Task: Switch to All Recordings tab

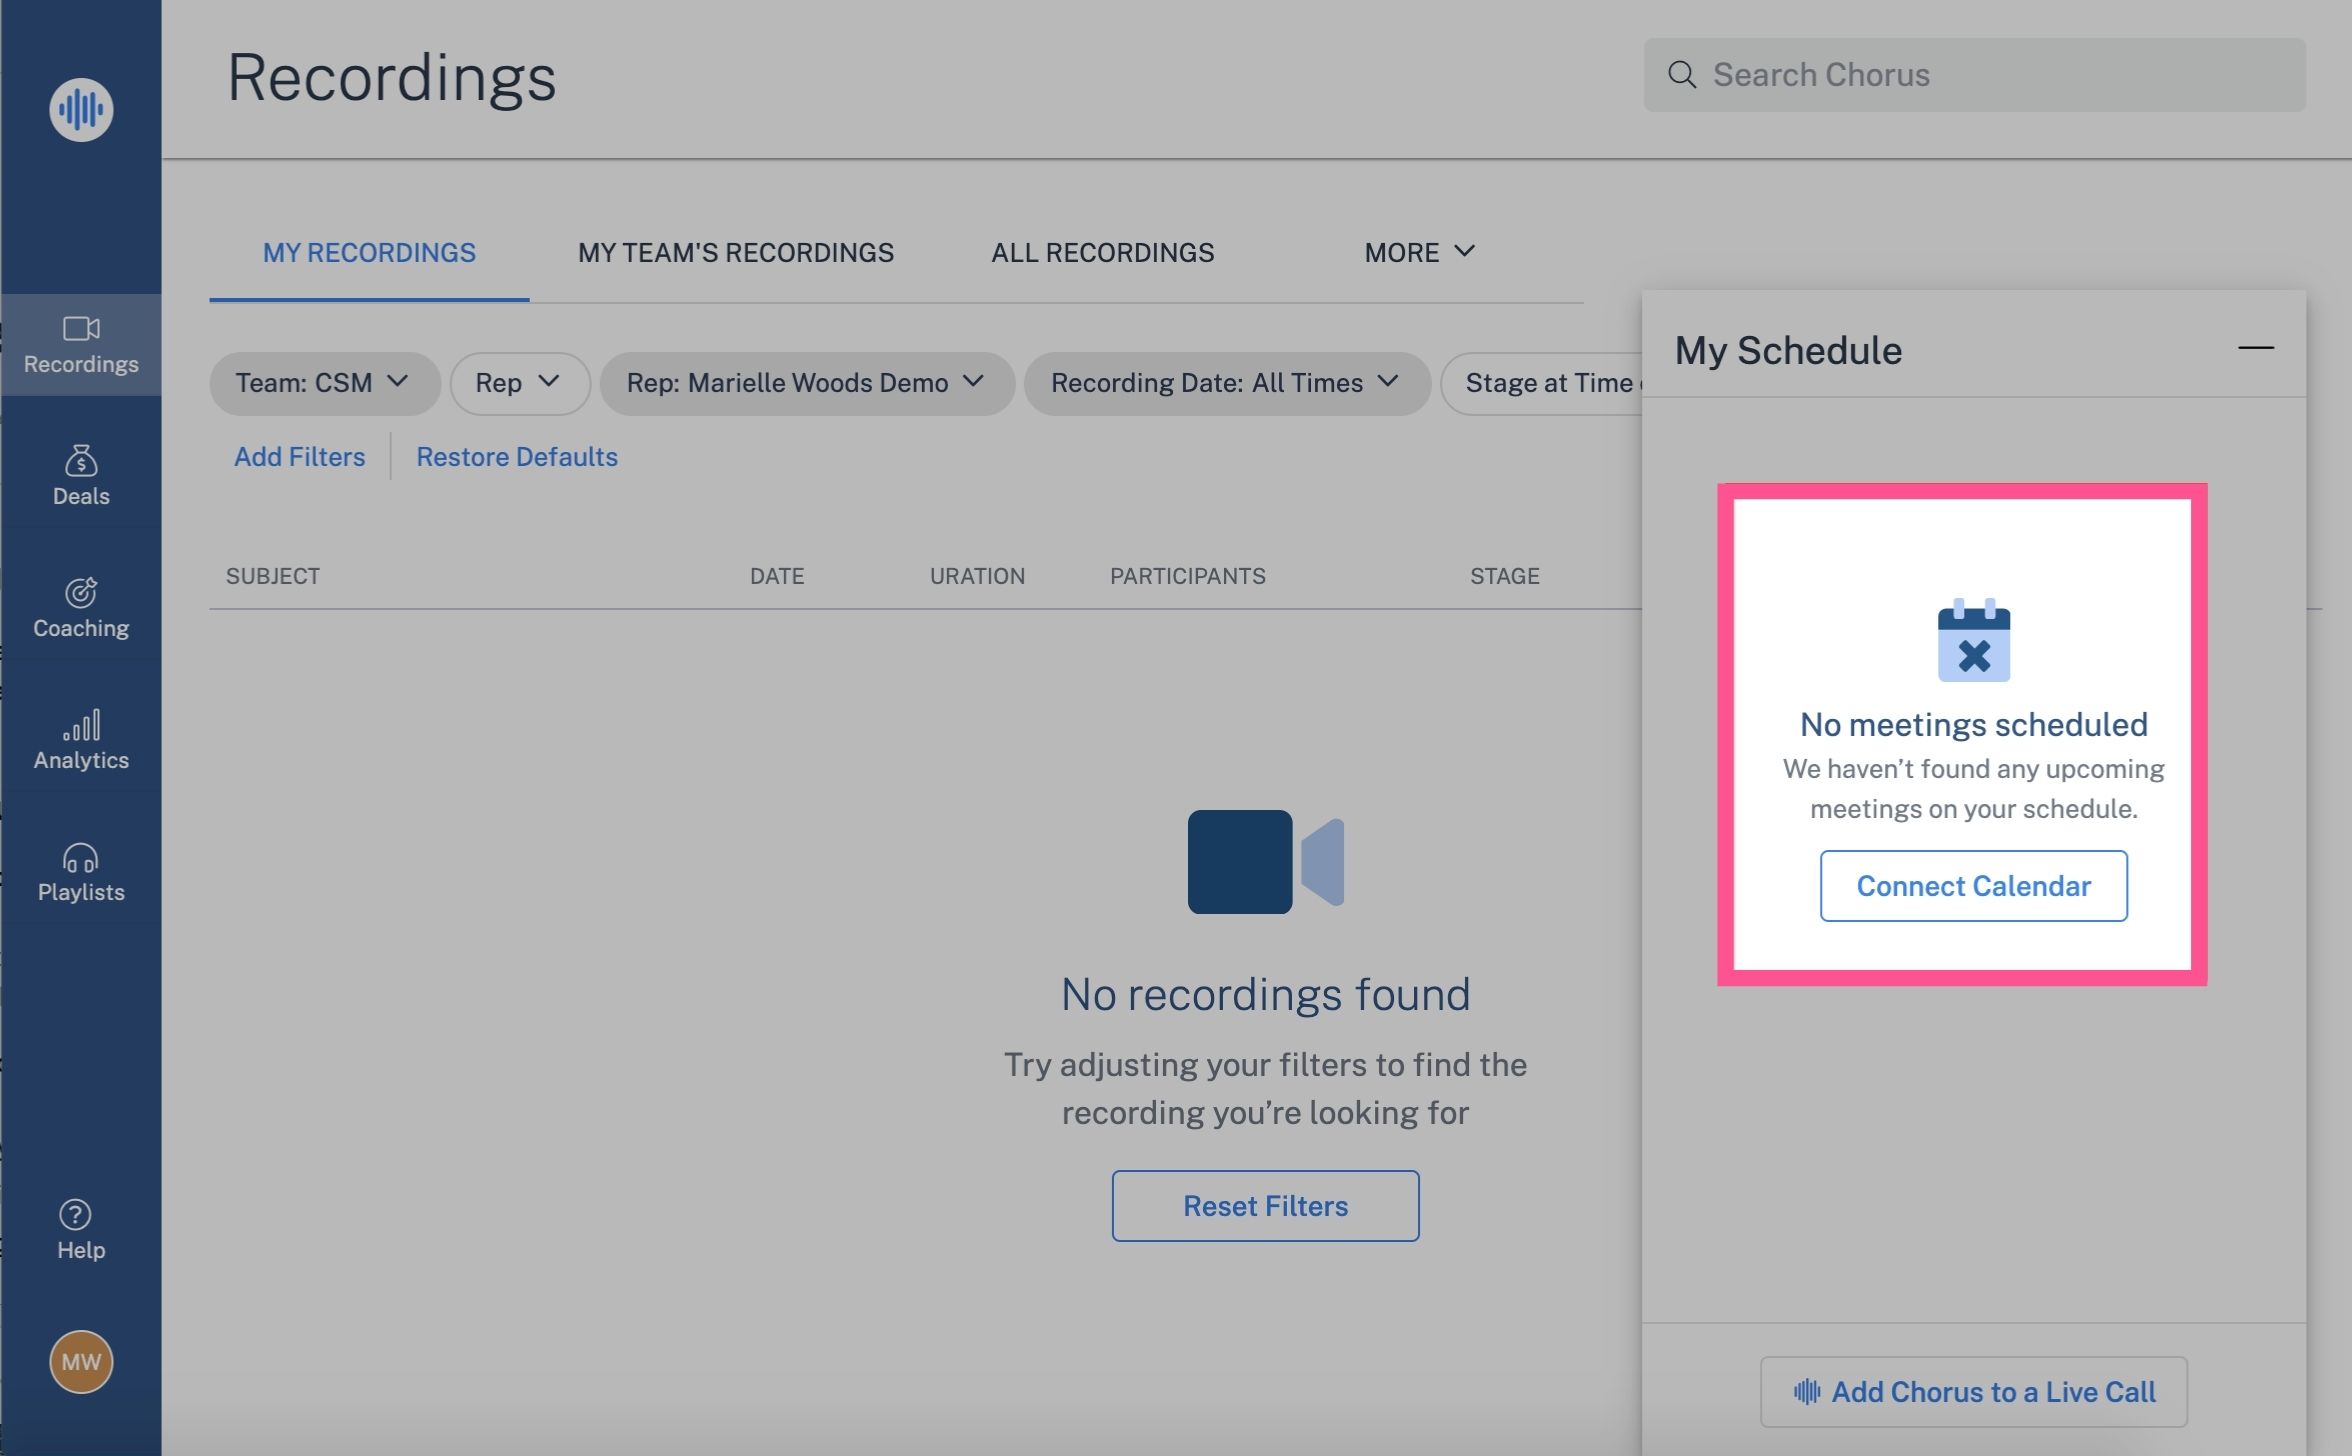Action: [x=1102, y=253]
